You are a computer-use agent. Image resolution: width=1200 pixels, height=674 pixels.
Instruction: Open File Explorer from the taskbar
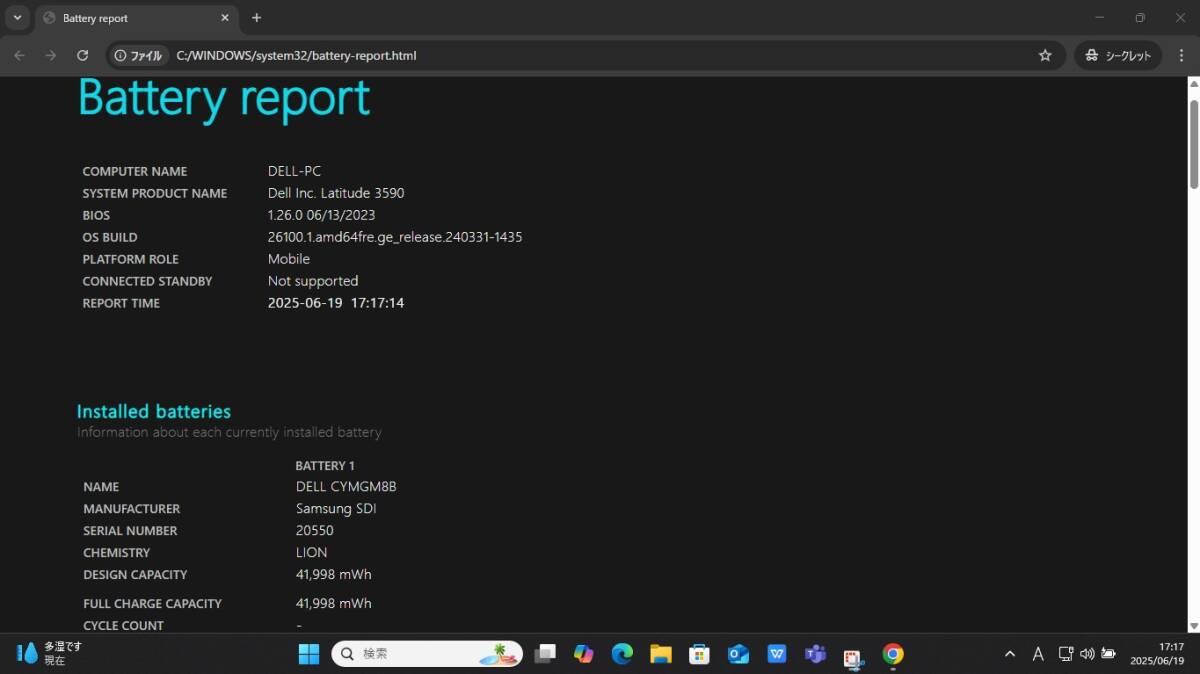point(661,654)
